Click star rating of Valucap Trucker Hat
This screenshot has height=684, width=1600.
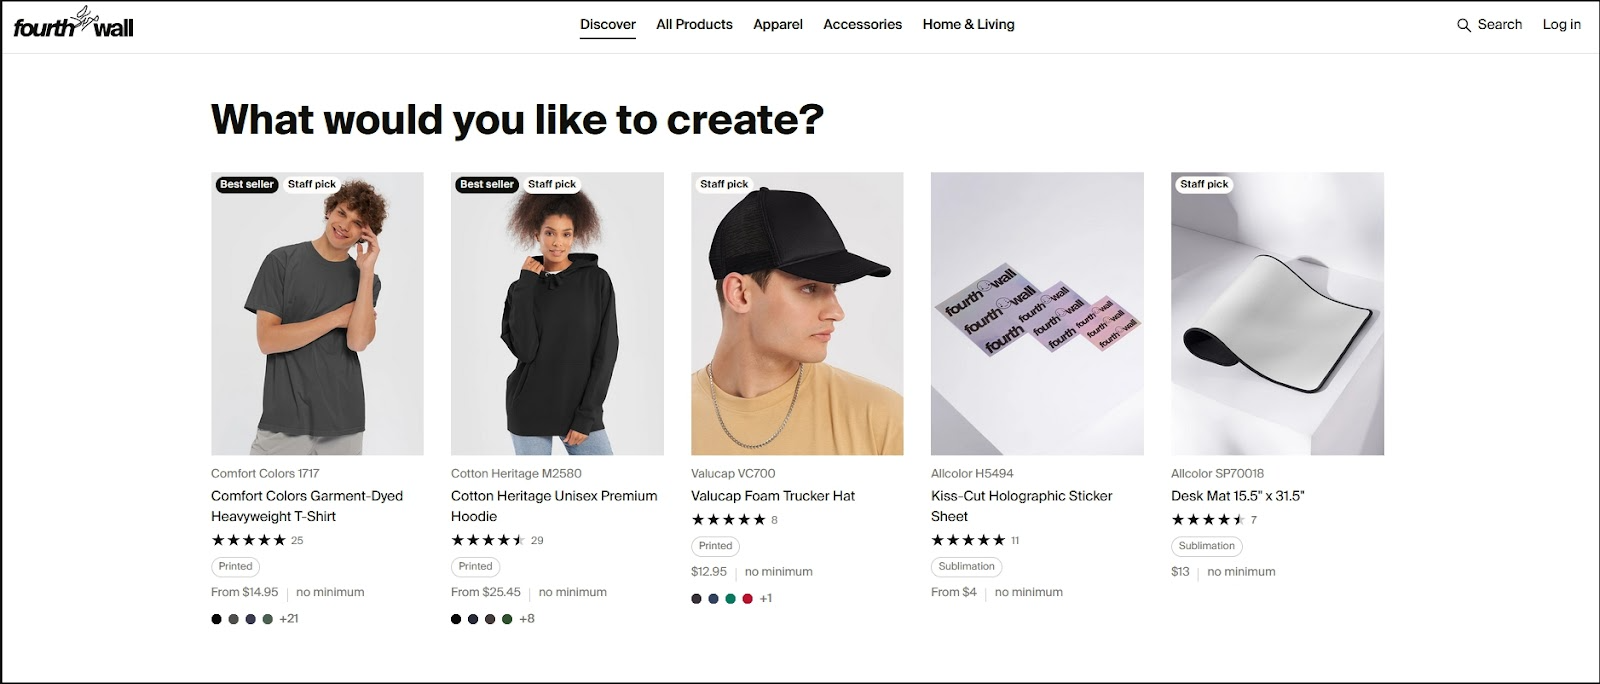click(729, 520)
